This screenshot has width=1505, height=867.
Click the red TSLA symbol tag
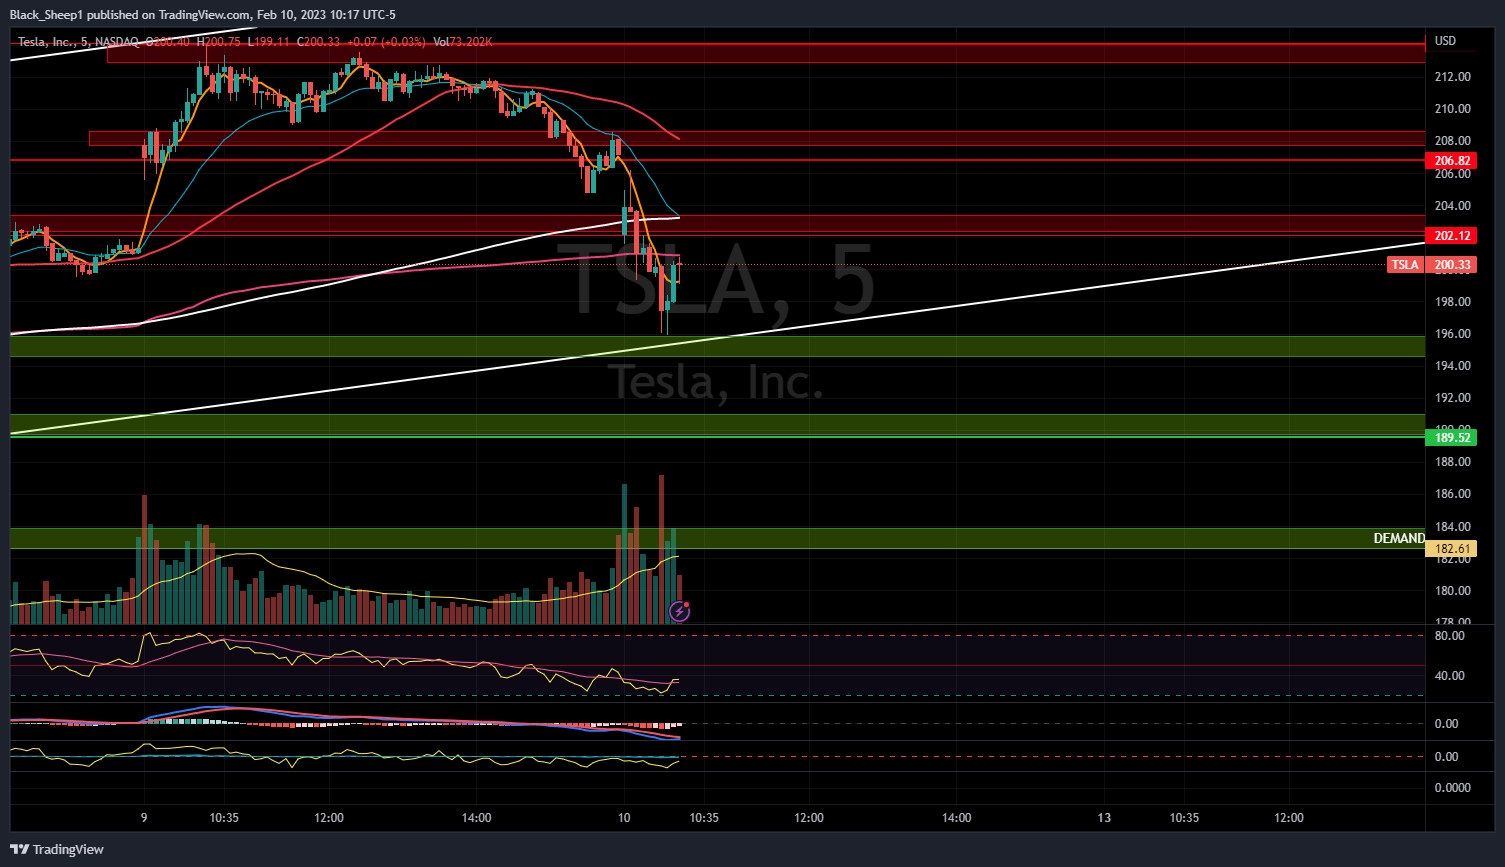click(x=1405, y=265)
